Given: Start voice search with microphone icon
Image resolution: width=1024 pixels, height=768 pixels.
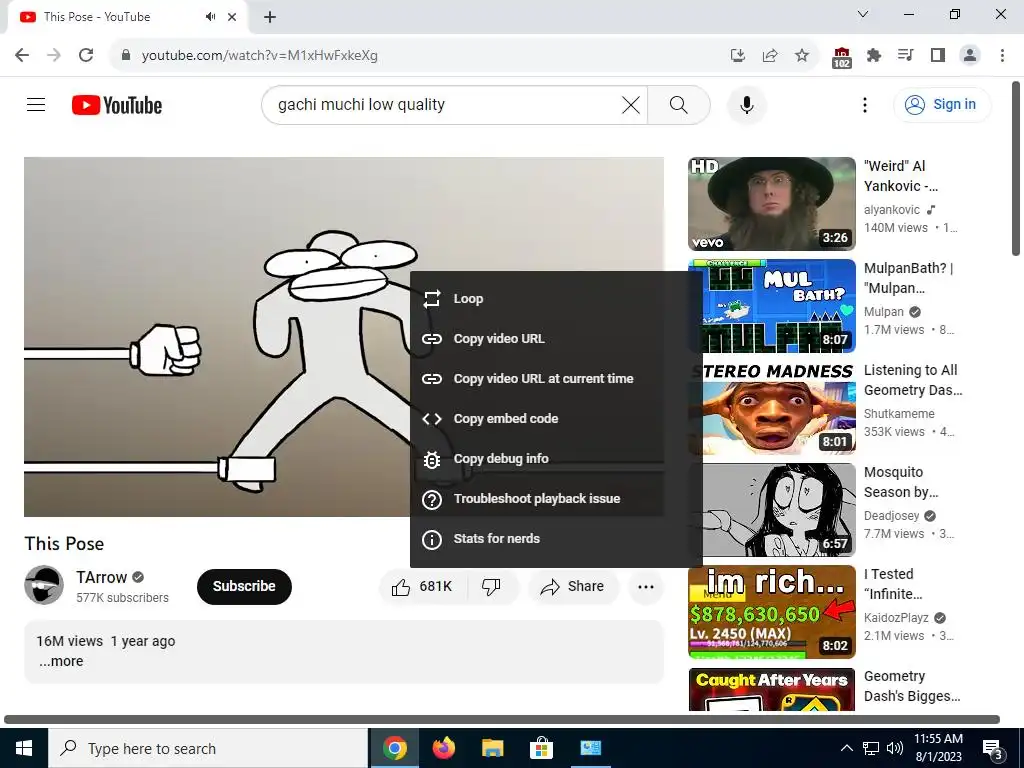Looking at the screenshot, I should pyautogui.click(x=746, y=104).
